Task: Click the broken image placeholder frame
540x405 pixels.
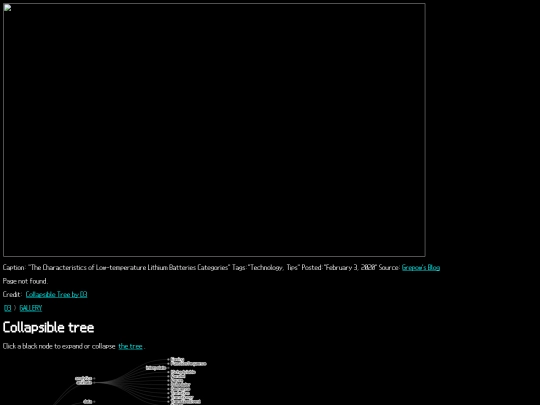Action: (x=214, y=130)
